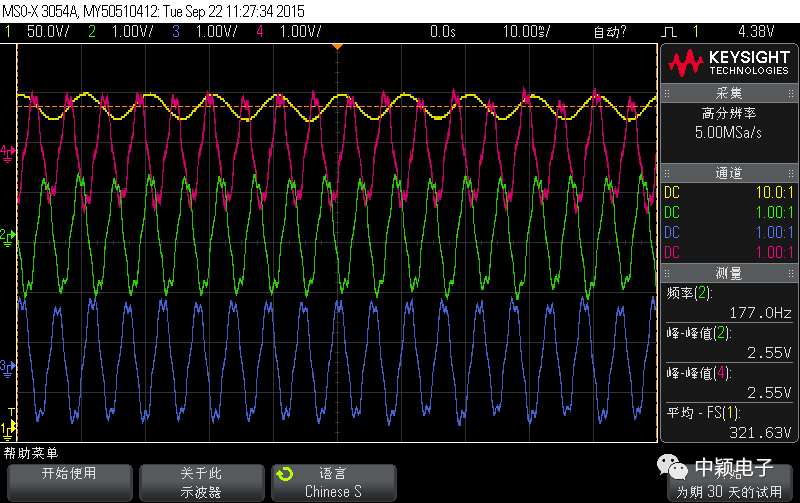Click the channel 2 ground marker

click(7, 237)
